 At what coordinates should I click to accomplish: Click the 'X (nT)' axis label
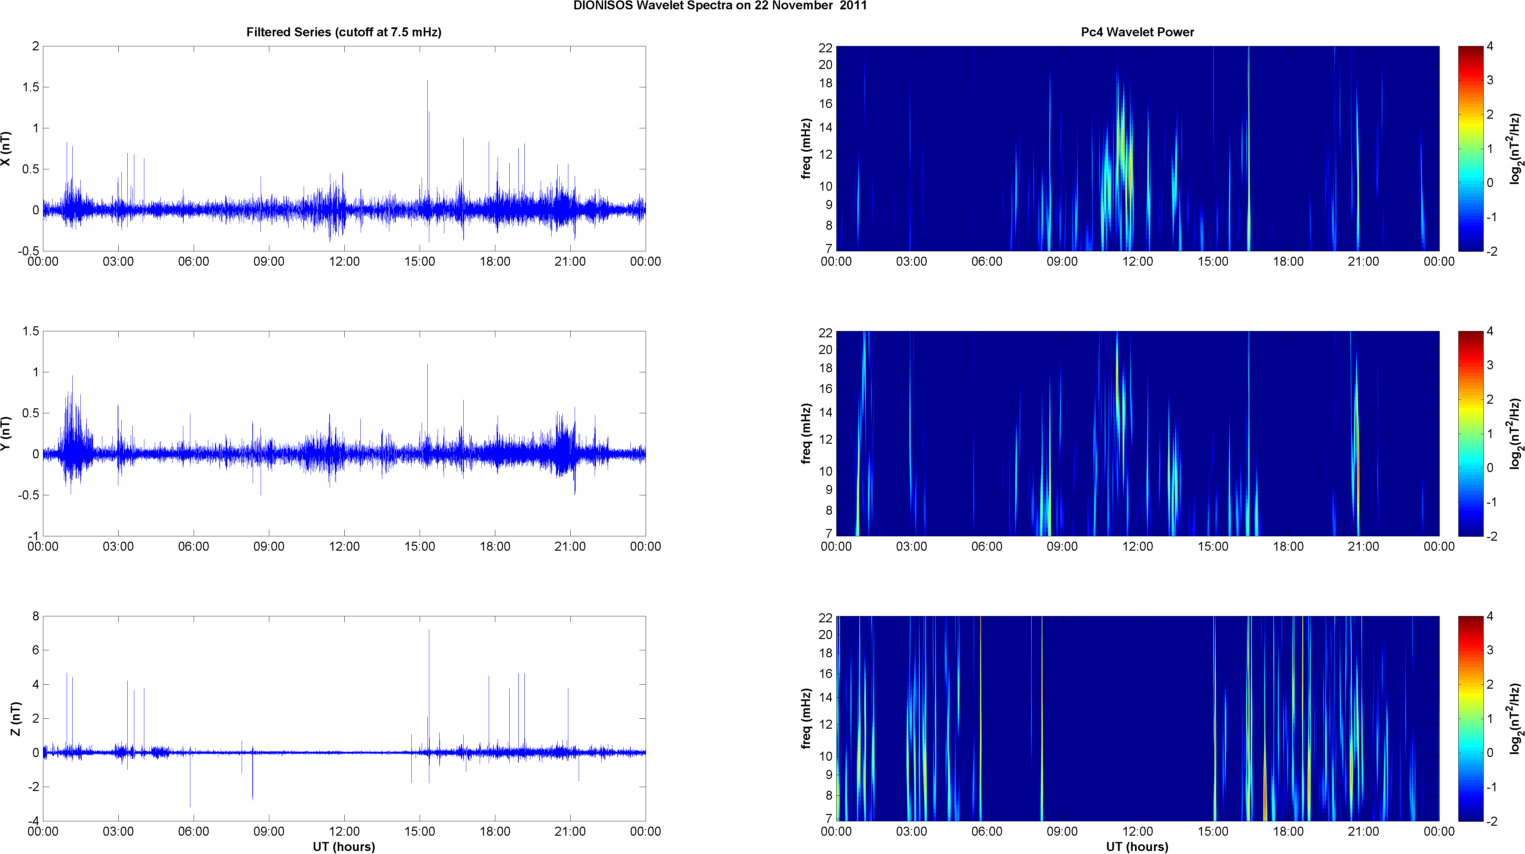tap(6, 149)
